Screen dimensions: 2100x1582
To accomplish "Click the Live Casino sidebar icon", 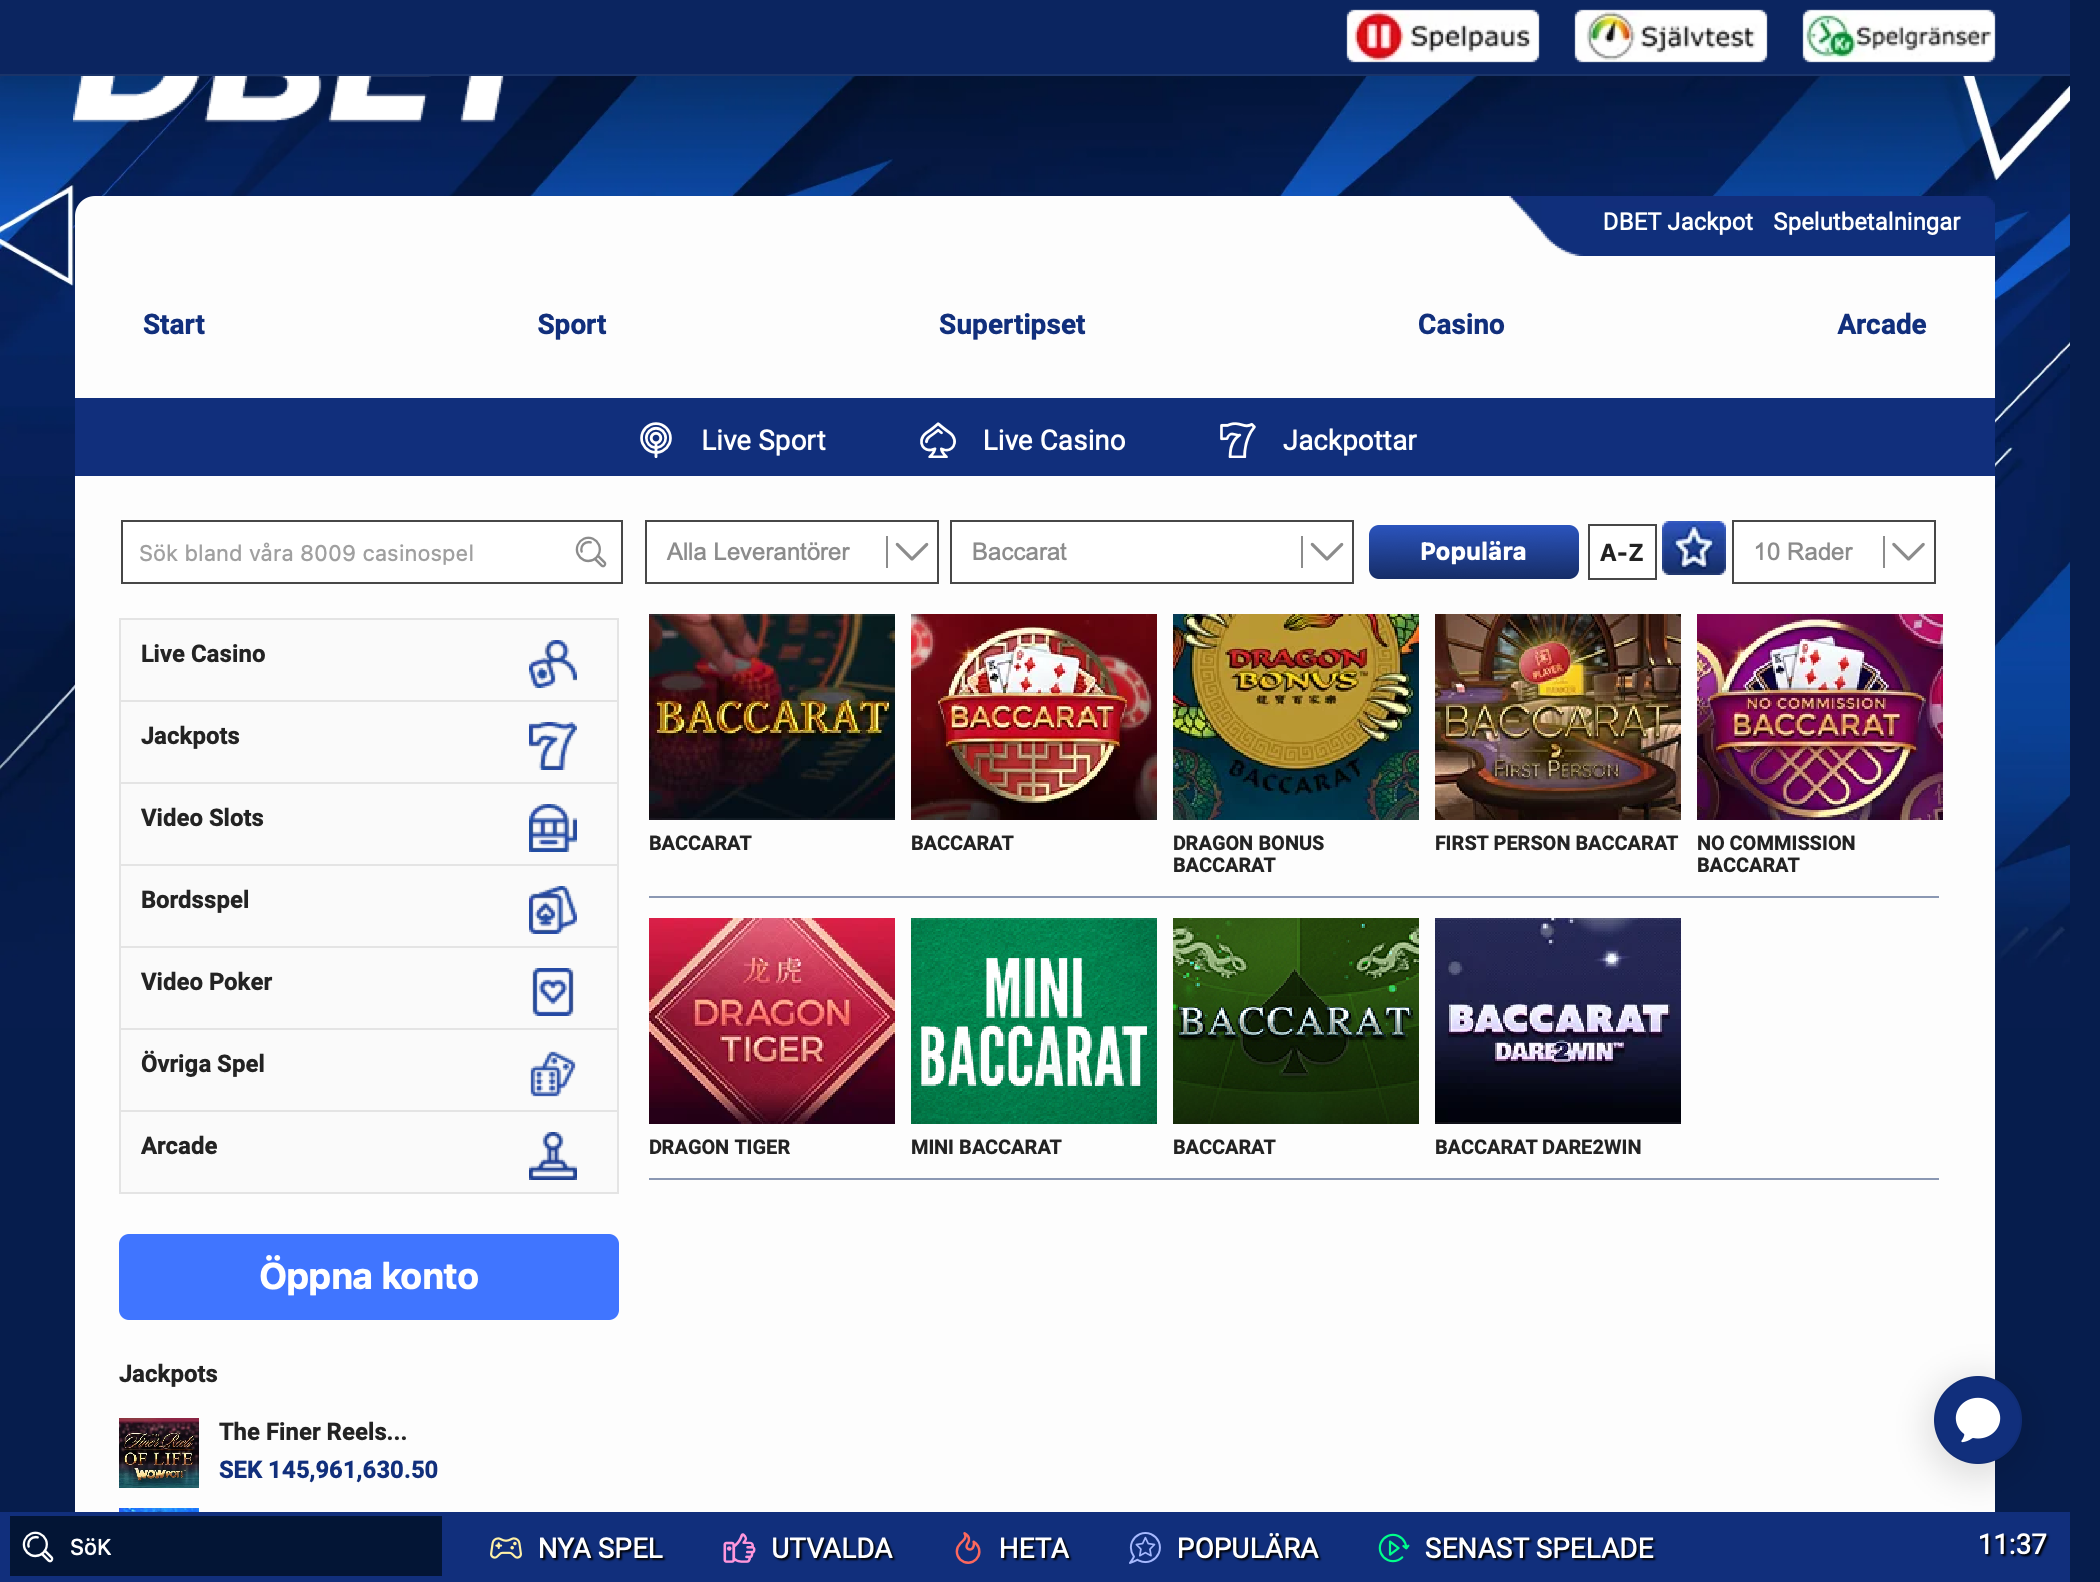I will coord(553,663).
